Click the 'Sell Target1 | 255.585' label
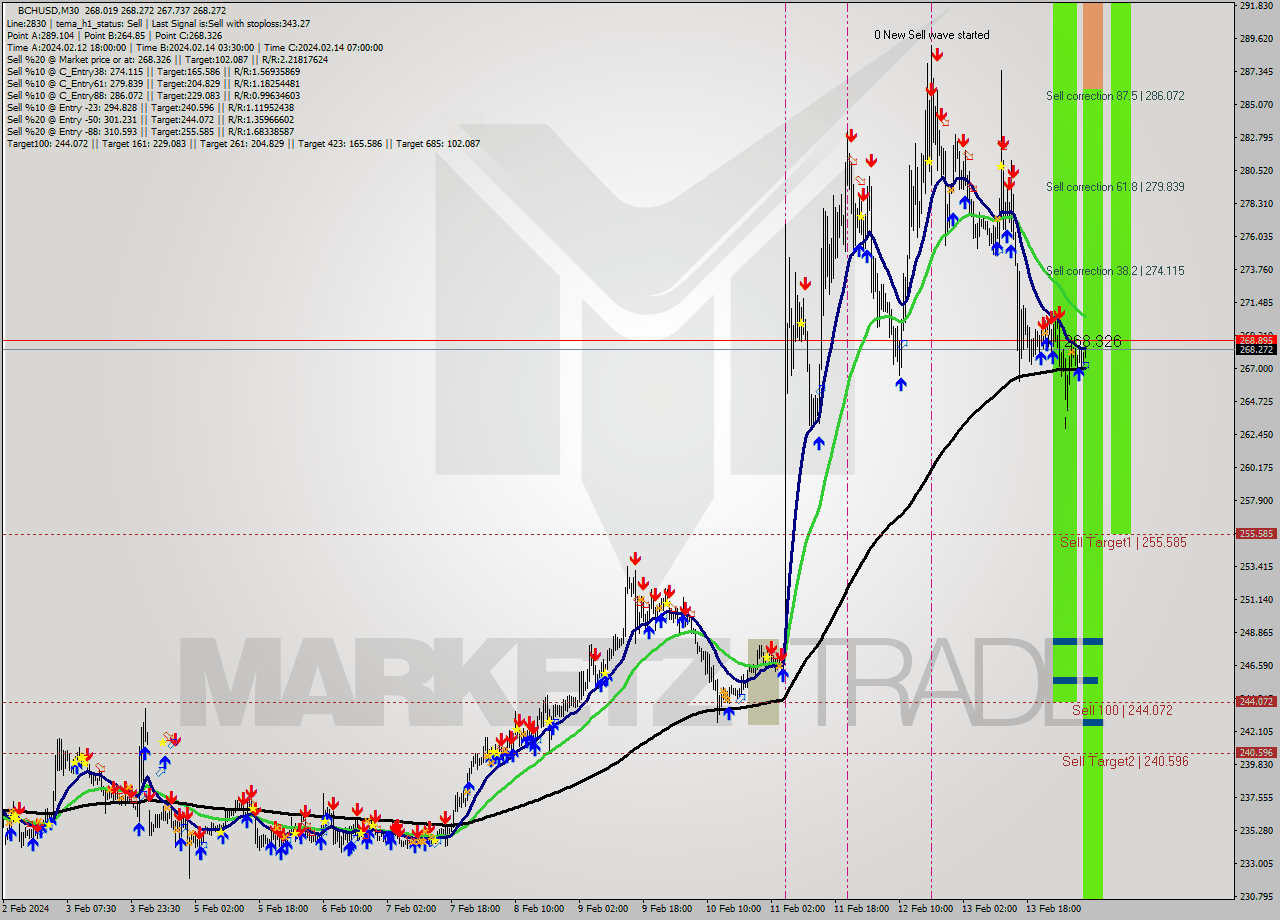1280x920 pixels. [x=1123, y=542]
